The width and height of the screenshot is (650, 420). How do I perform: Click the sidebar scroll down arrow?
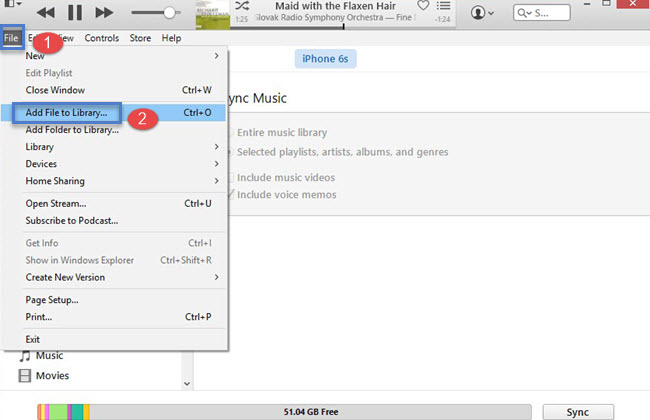187,384
